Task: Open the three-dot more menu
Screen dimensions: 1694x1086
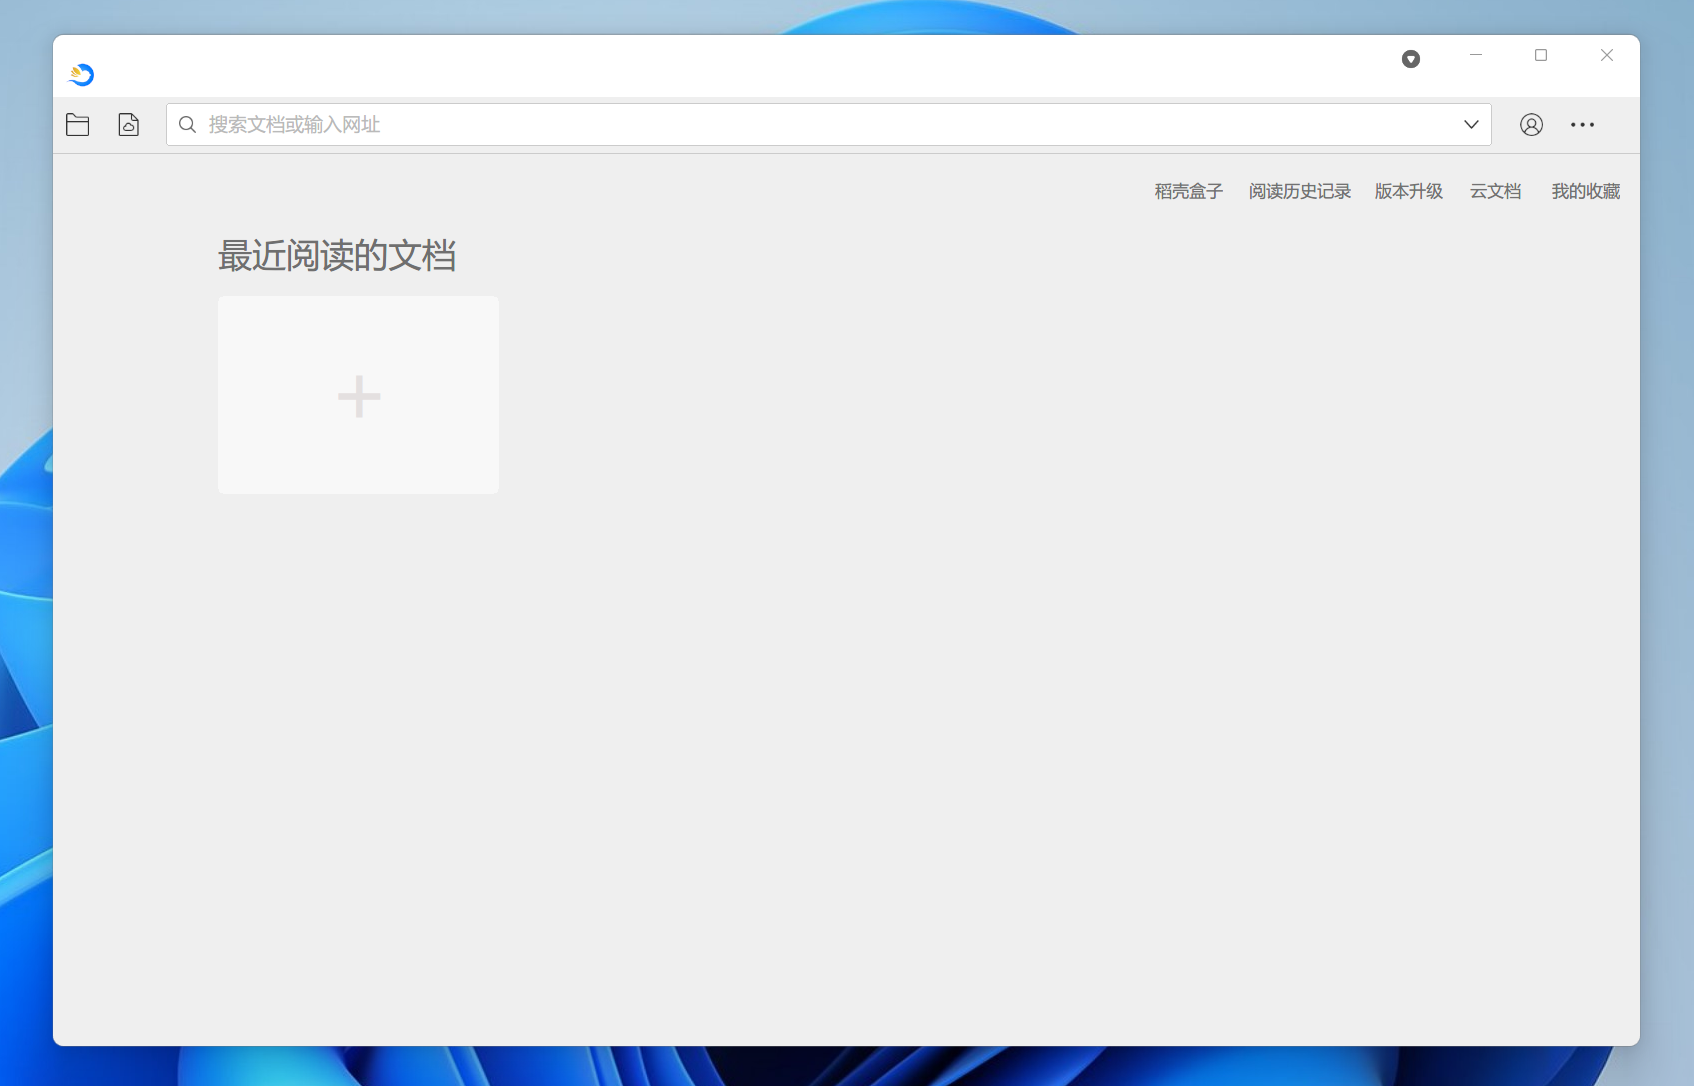Action: pyautogui.click(x=1582, y=125)
